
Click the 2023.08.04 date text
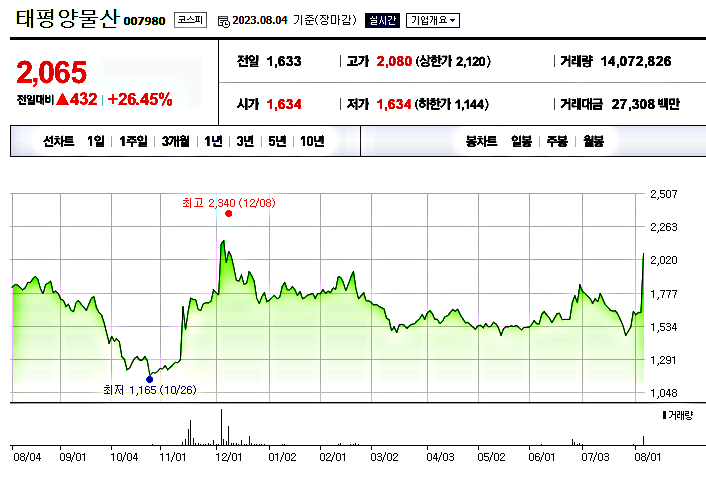pos(260,20)
